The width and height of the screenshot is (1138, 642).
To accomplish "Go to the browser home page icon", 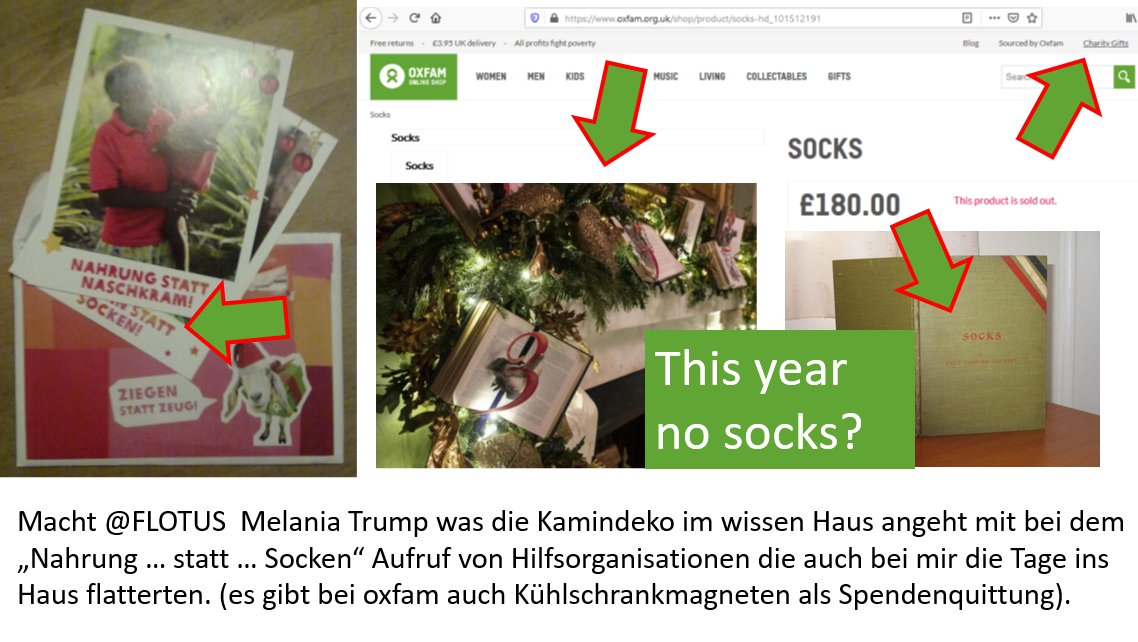I will [x=435, y=17].
